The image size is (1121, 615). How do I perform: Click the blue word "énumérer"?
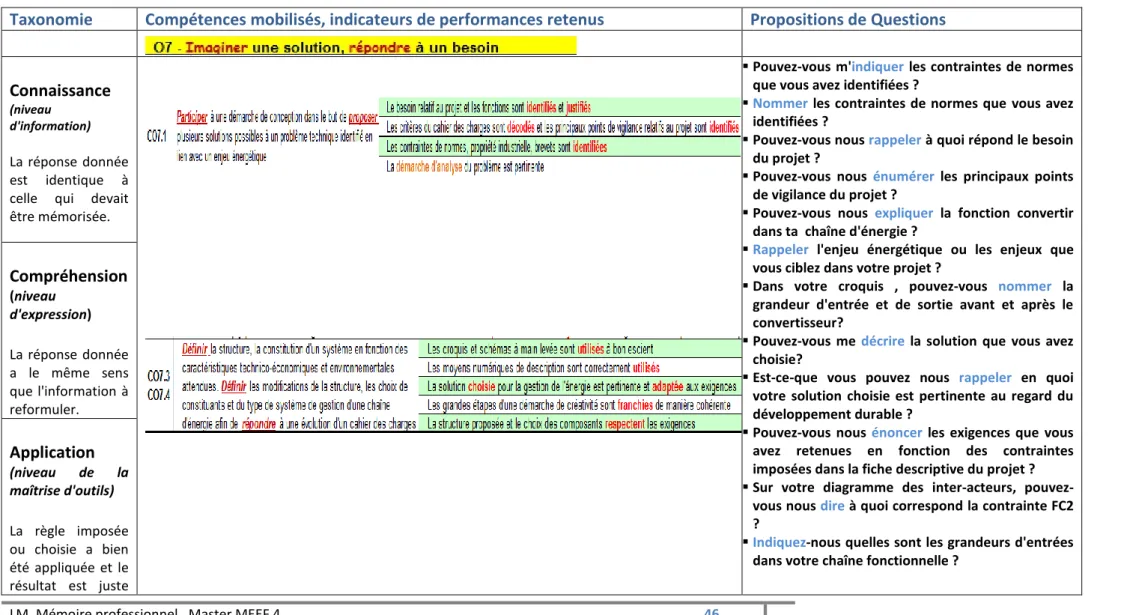point(903,176)
